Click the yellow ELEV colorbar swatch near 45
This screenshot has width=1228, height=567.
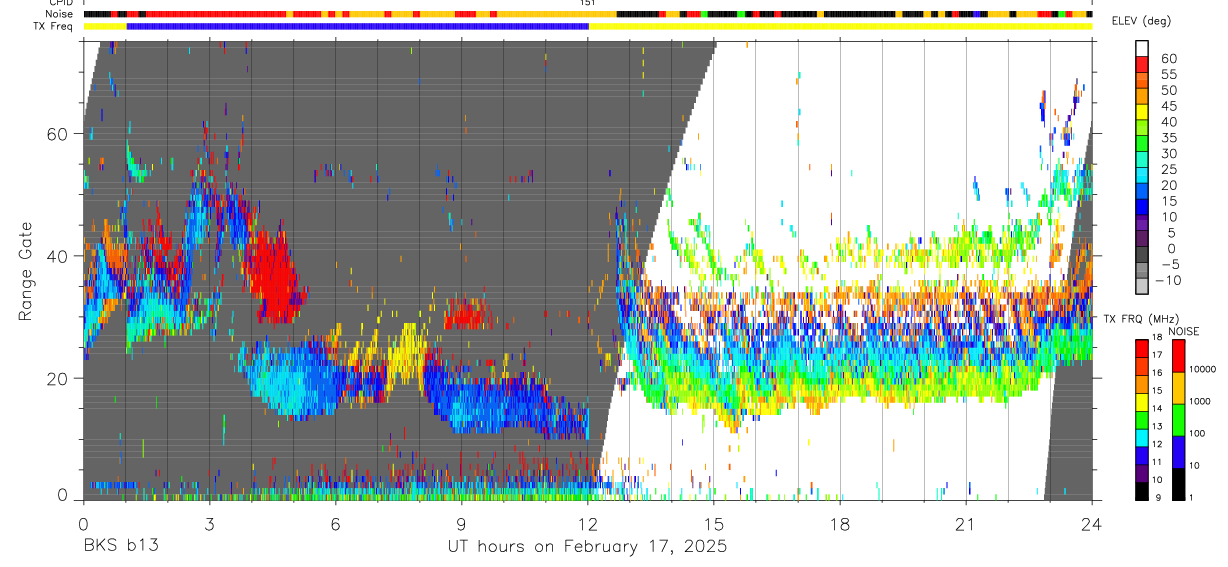[x=1142, y=111]
